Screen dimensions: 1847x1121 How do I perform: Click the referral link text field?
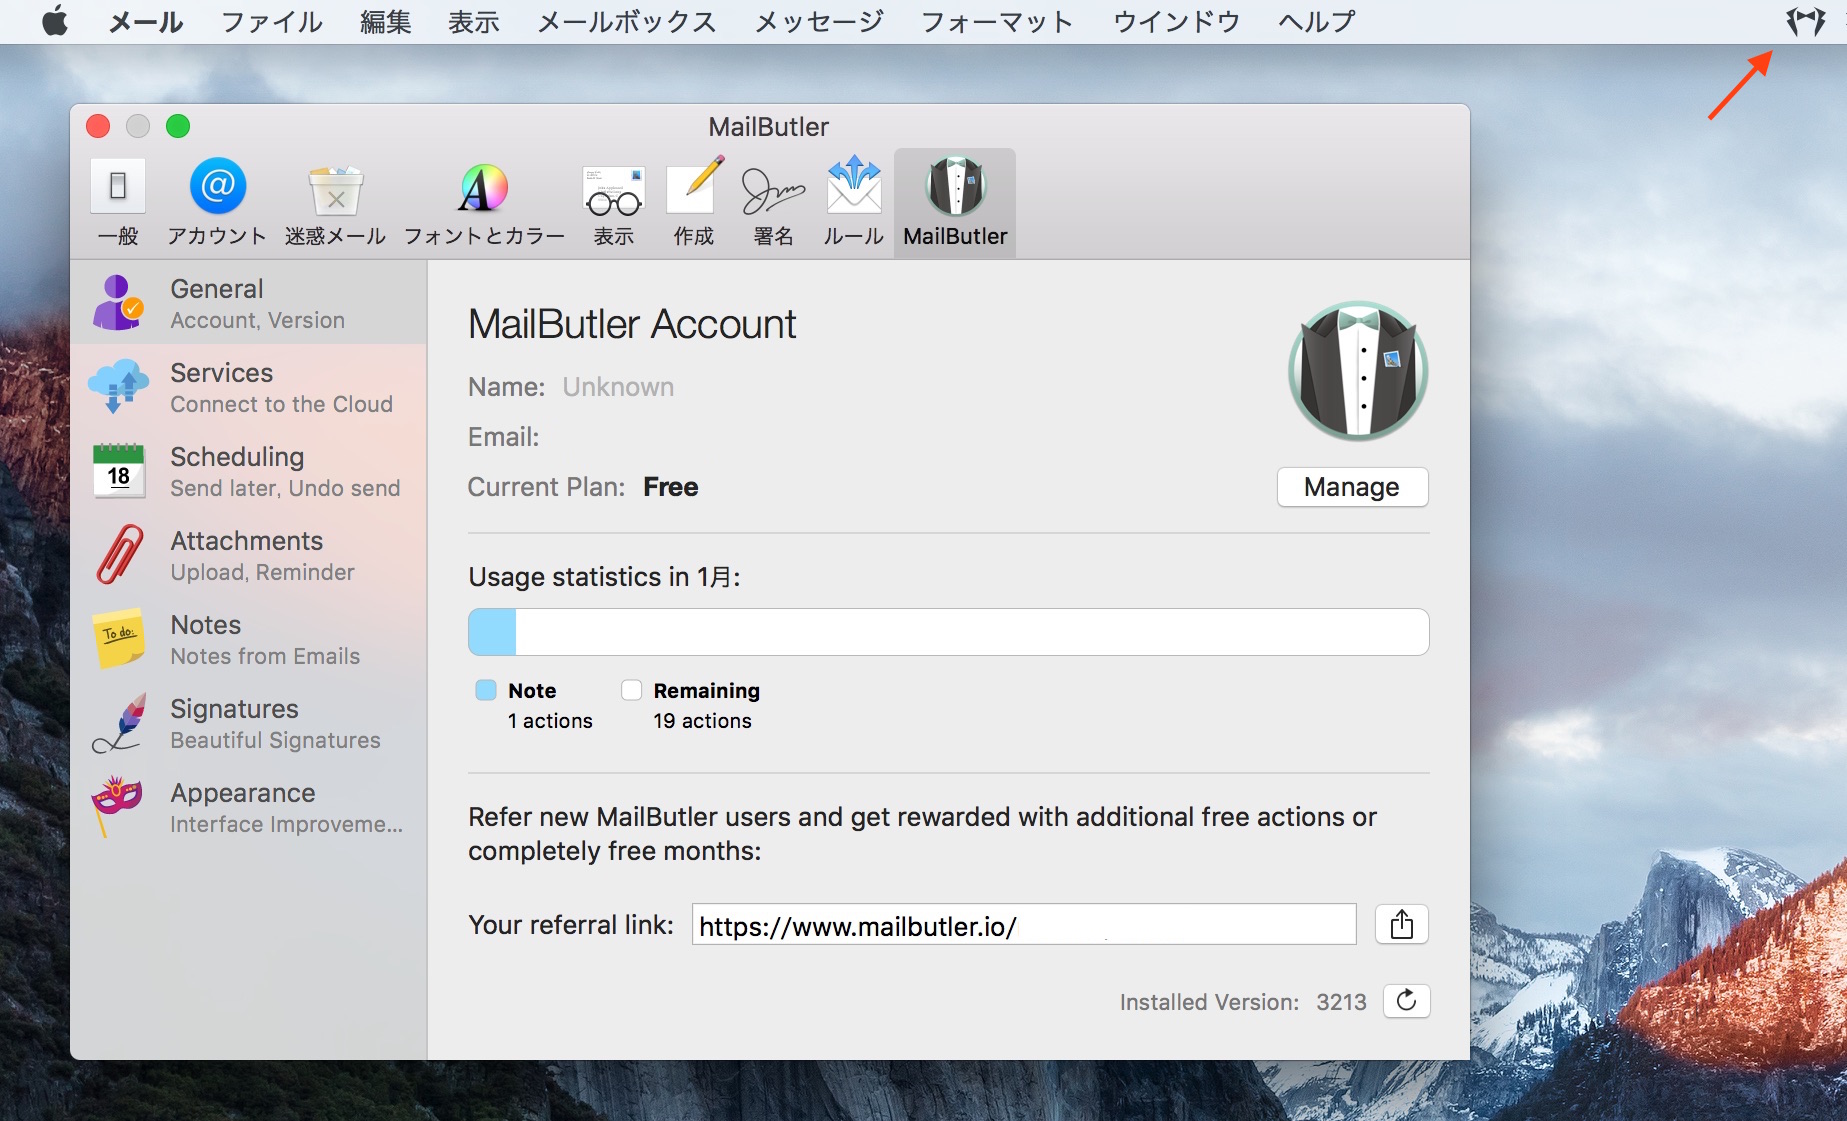(1024, 925)
